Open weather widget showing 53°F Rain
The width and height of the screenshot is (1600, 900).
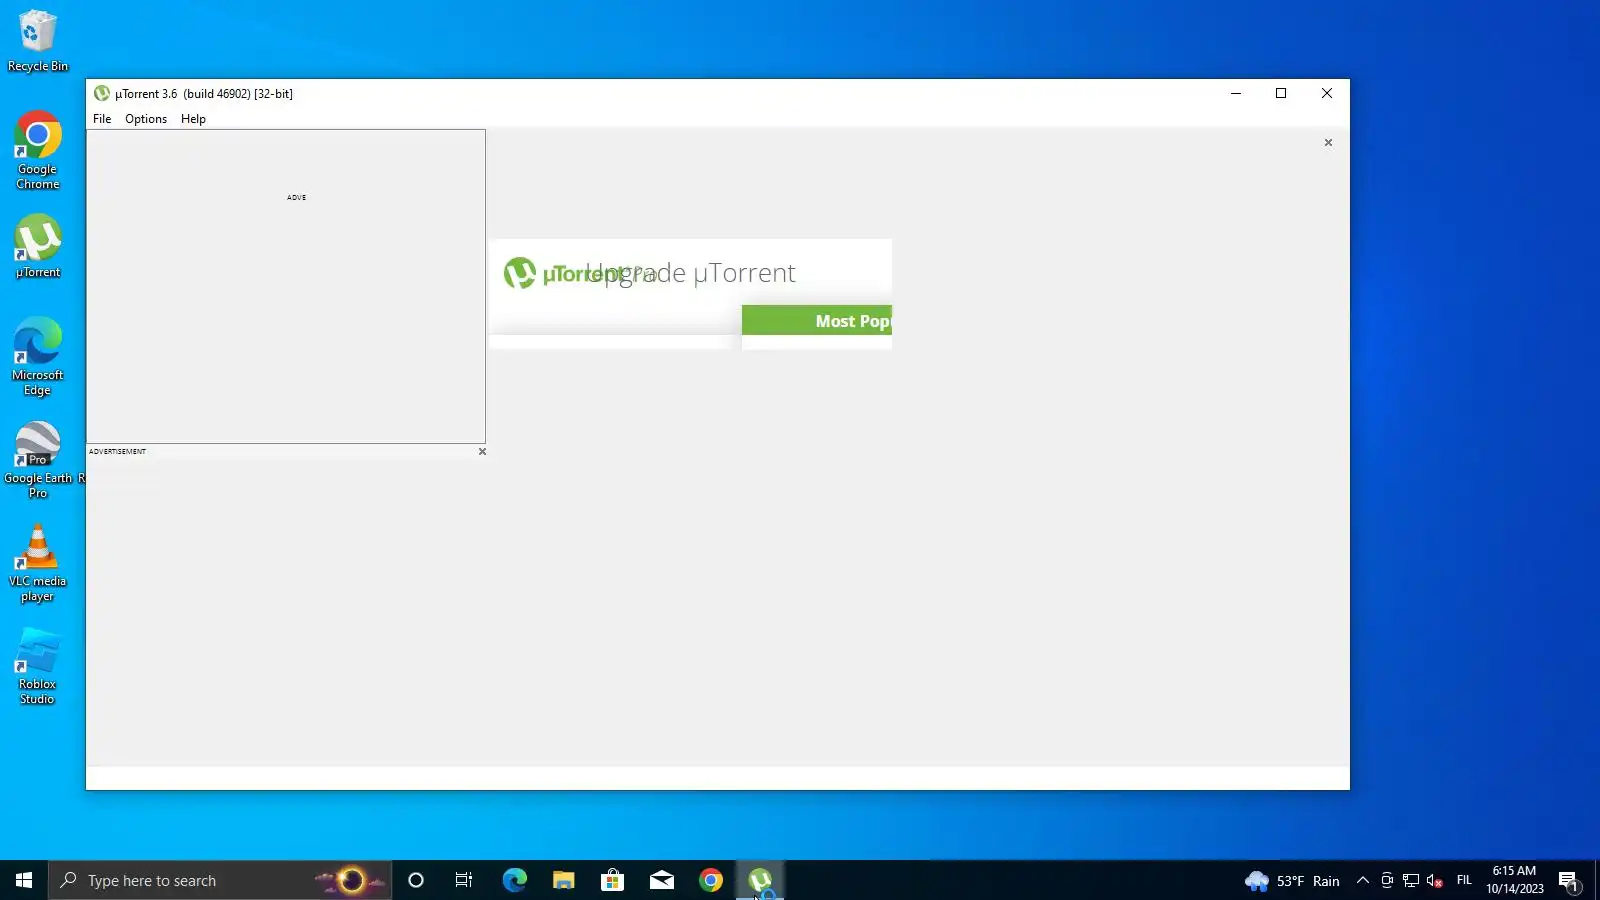click(x=1292, y=881)
